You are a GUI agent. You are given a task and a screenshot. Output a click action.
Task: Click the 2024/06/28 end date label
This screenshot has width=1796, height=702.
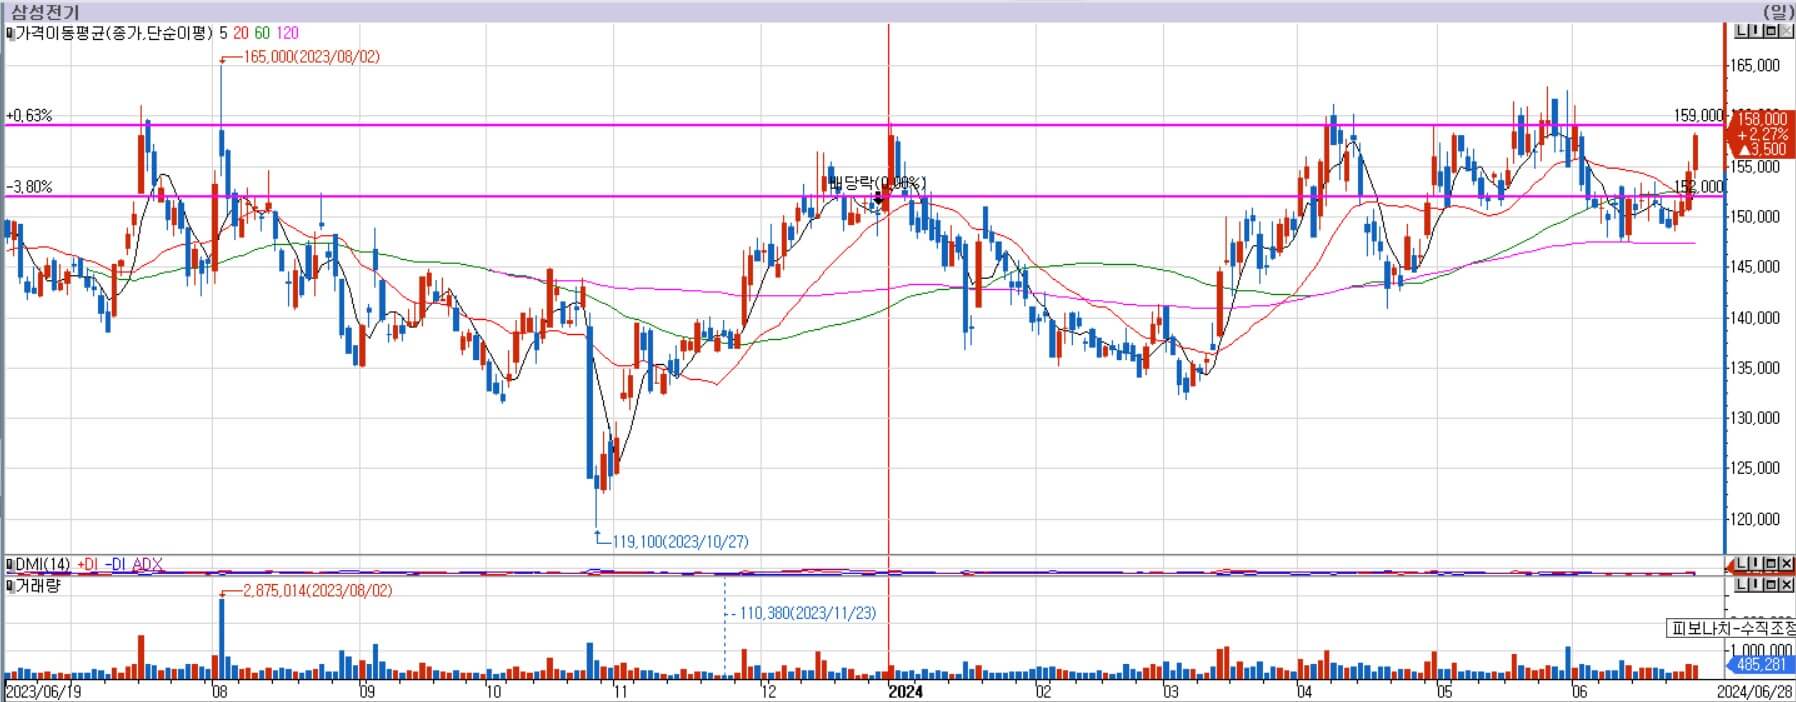(x=1755, y=692)
